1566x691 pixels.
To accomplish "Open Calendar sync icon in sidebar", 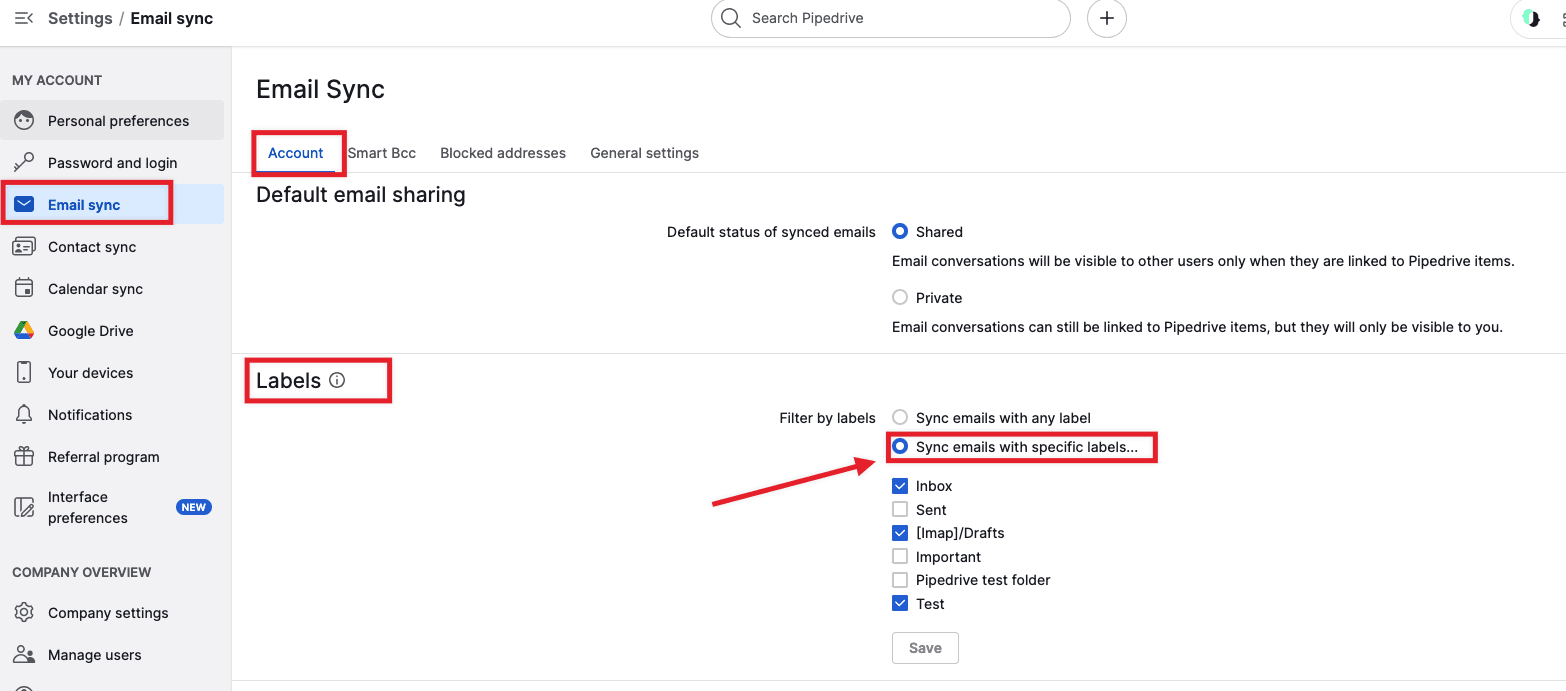I will (x=24, y=289).
